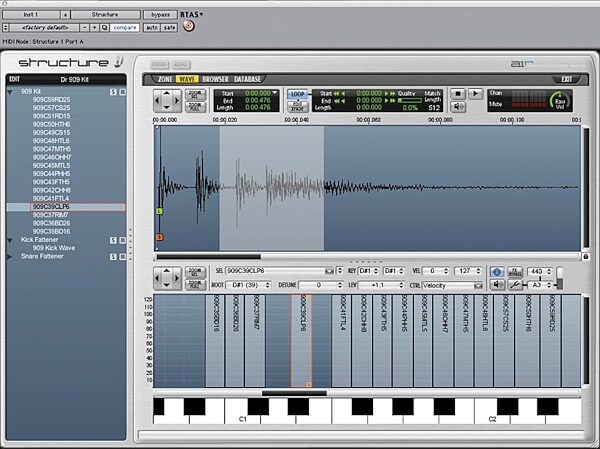The width and height of the screenshot is (600, 449).
Task: Click the green L loop marker
Action: 160,211
